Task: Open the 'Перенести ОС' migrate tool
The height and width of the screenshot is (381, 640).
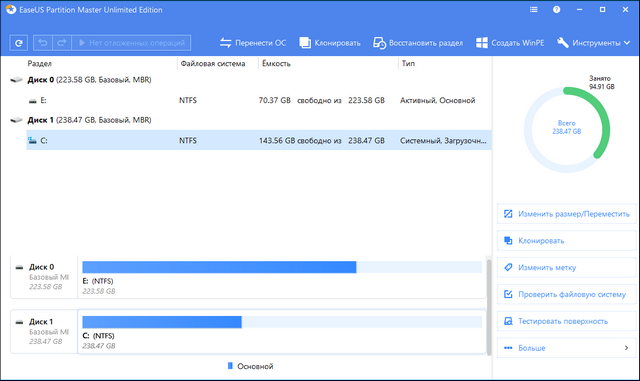Action: [x=253, y=43]
